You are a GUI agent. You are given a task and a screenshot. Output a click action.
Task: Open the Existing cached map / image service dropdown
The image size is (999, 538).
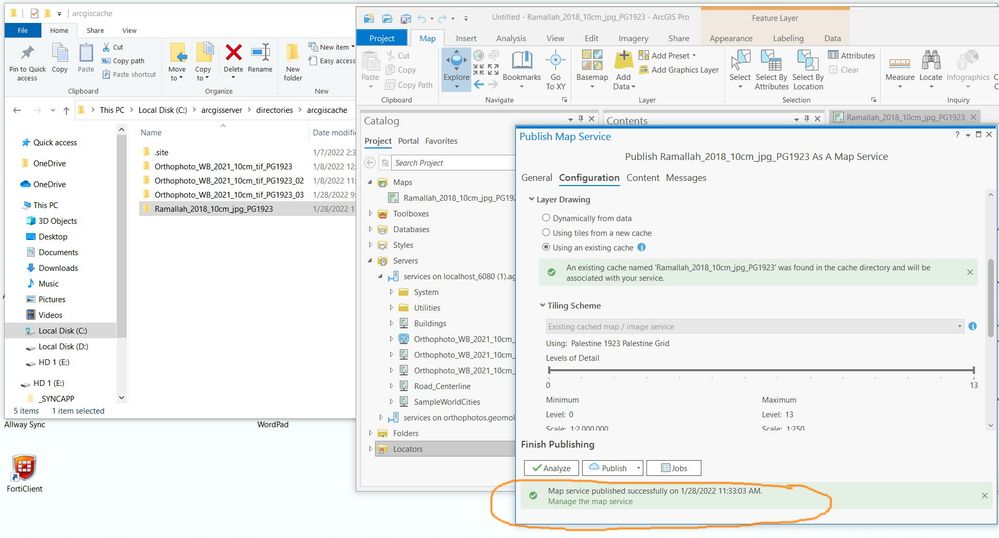point(755,326)
